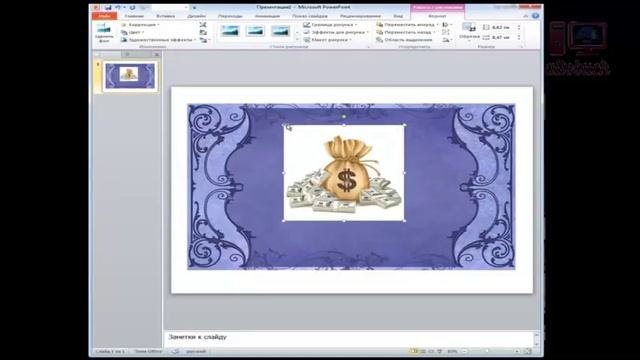The height and width of the screenshot is (360, 640).
Task: Open Макет рисунка (Picture Layout) dropdown
Action: 328,40
